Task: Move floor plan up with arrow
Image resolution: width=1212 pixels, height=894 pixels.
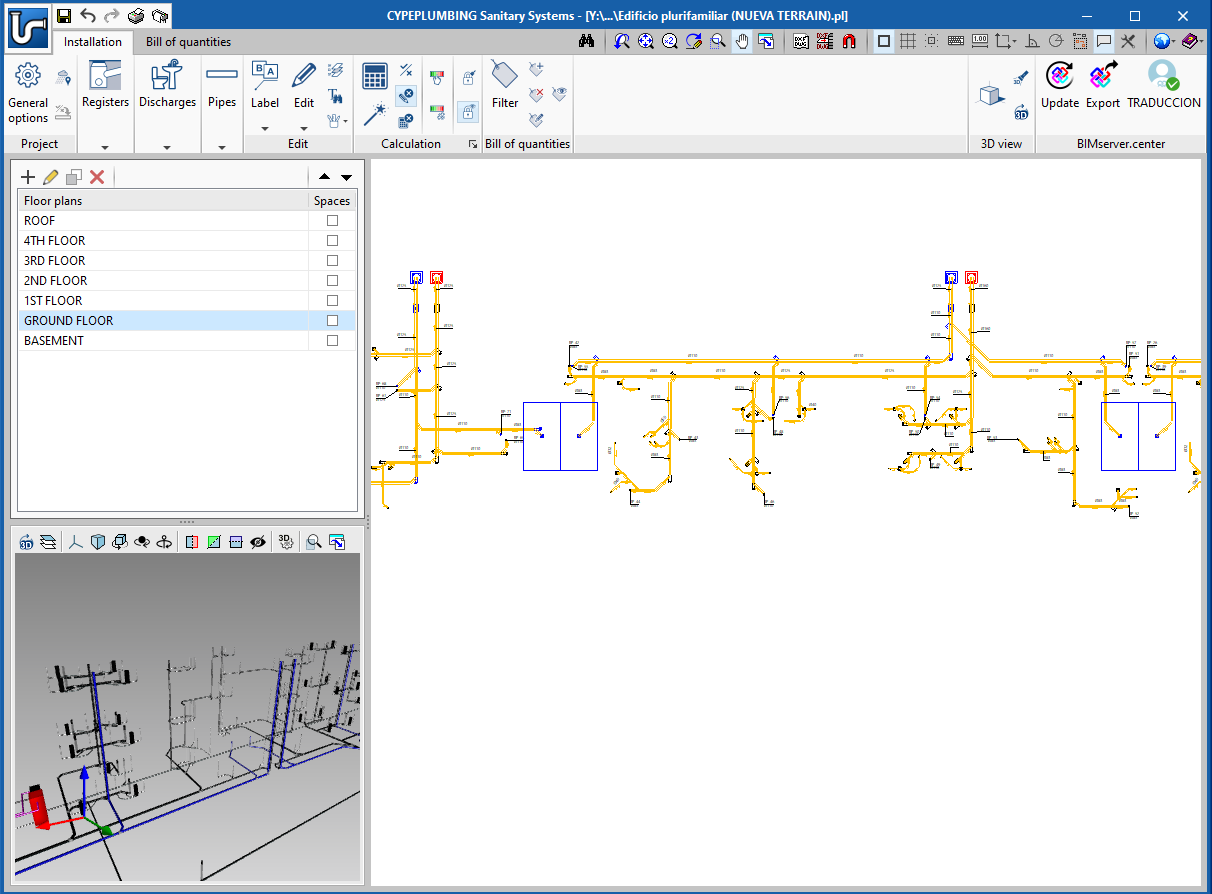Action: click(324, 177)
